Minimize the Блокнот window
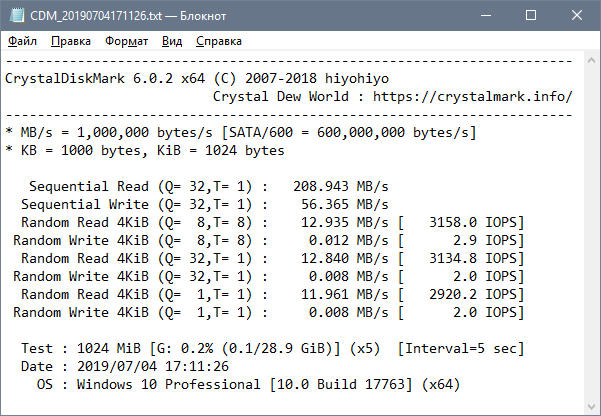 [x=486, y=15]
